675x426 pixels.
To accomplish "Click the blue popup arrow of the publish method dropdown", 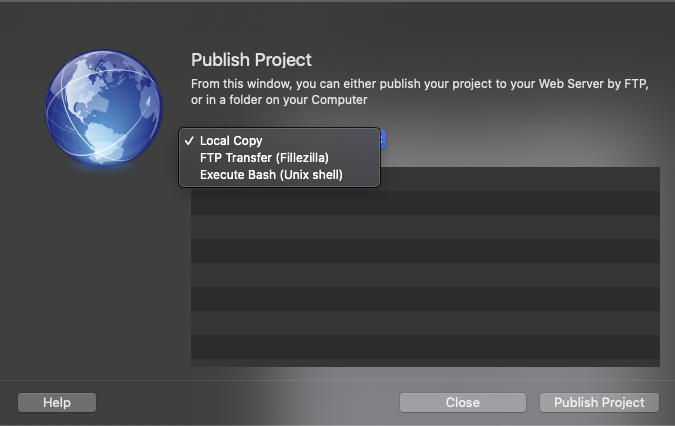I will click(382, 139).
